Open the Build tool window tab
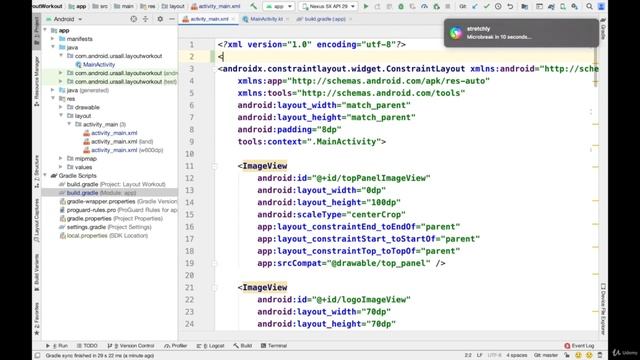This screenshot has width=640, height=360. 242,346
